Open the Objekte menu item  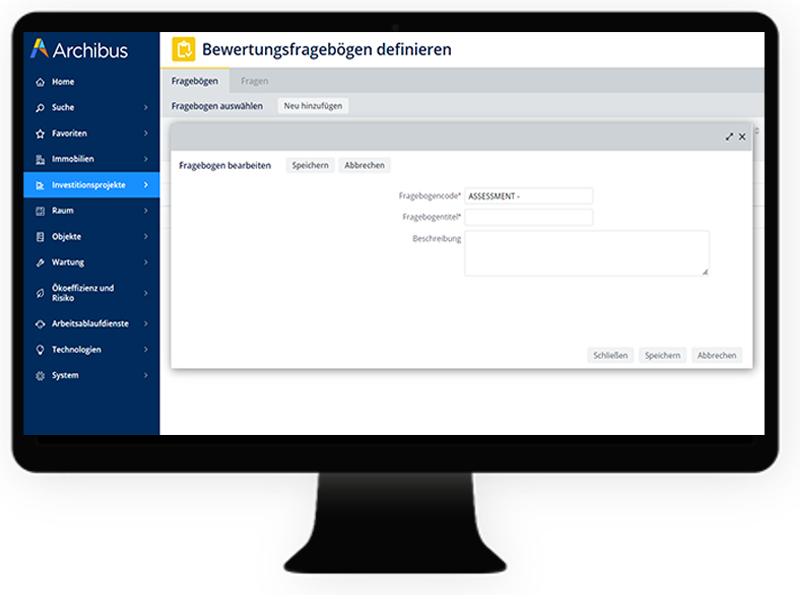91,236
